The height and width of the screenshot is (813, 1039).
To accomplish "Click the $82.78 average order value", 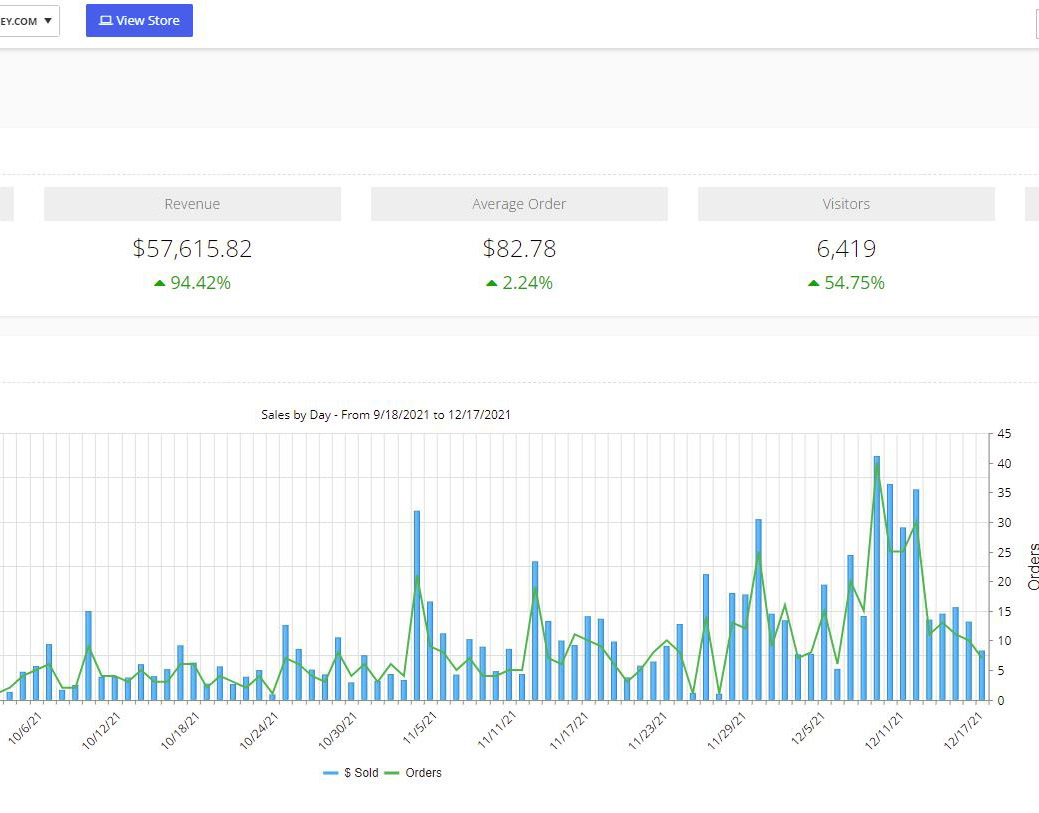I will tap(519, 248).
